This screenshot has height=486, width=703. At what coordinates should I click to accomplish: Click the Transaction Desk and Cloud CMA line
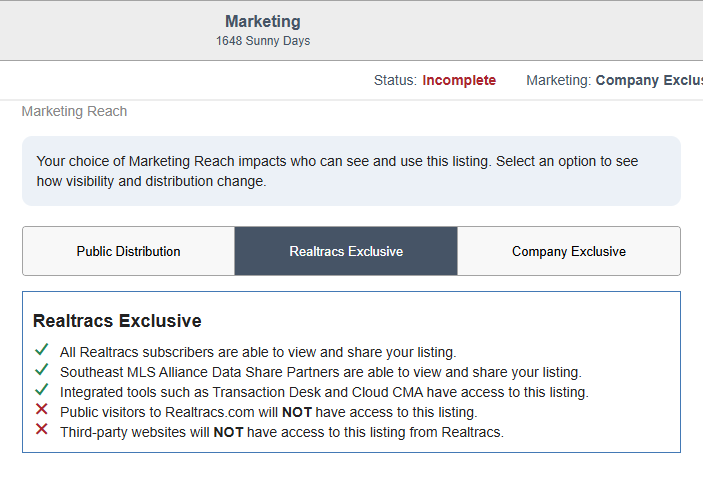pyautogui.click(x=325, y=392)
